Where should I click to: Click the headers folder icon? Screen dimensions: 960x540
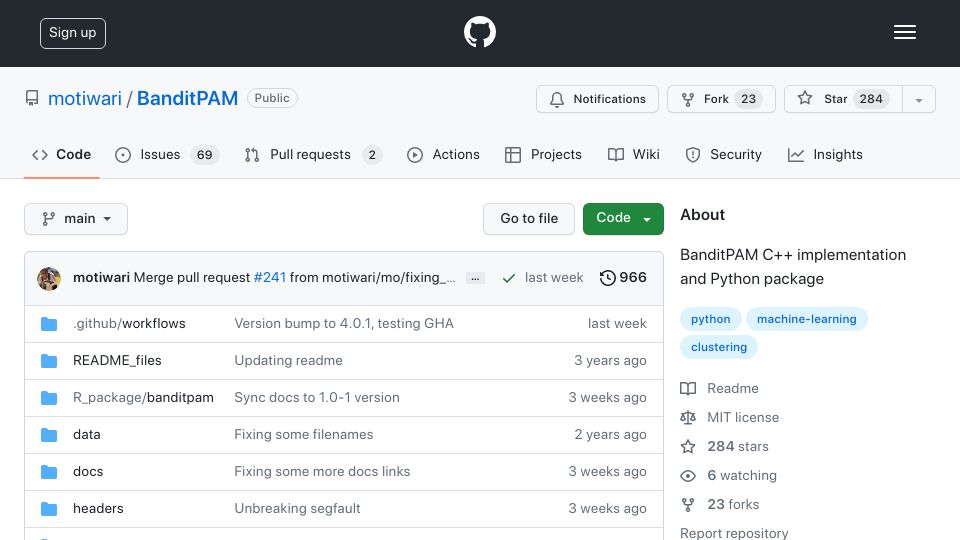tap(49, 509)
